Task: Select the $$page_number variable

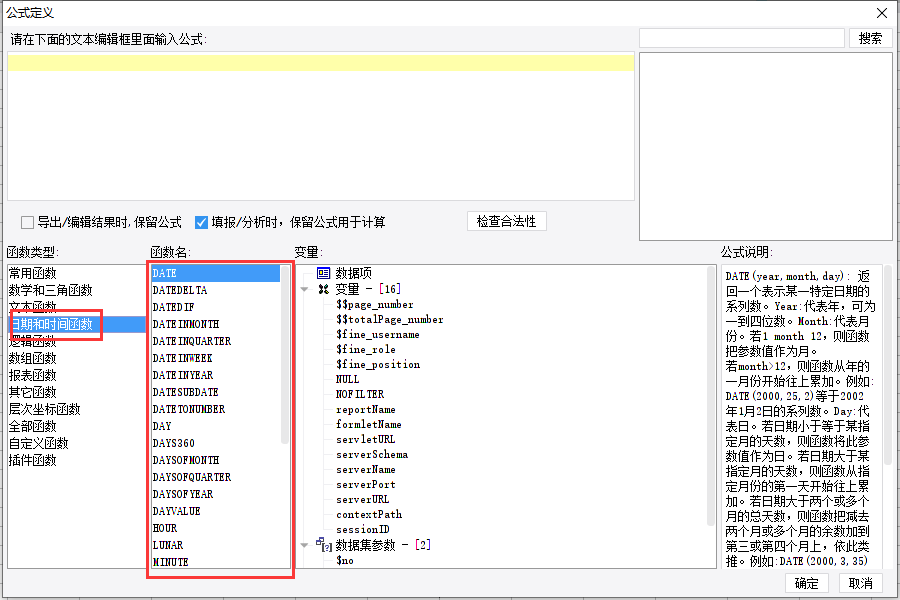Action: (x=375, y=305)
